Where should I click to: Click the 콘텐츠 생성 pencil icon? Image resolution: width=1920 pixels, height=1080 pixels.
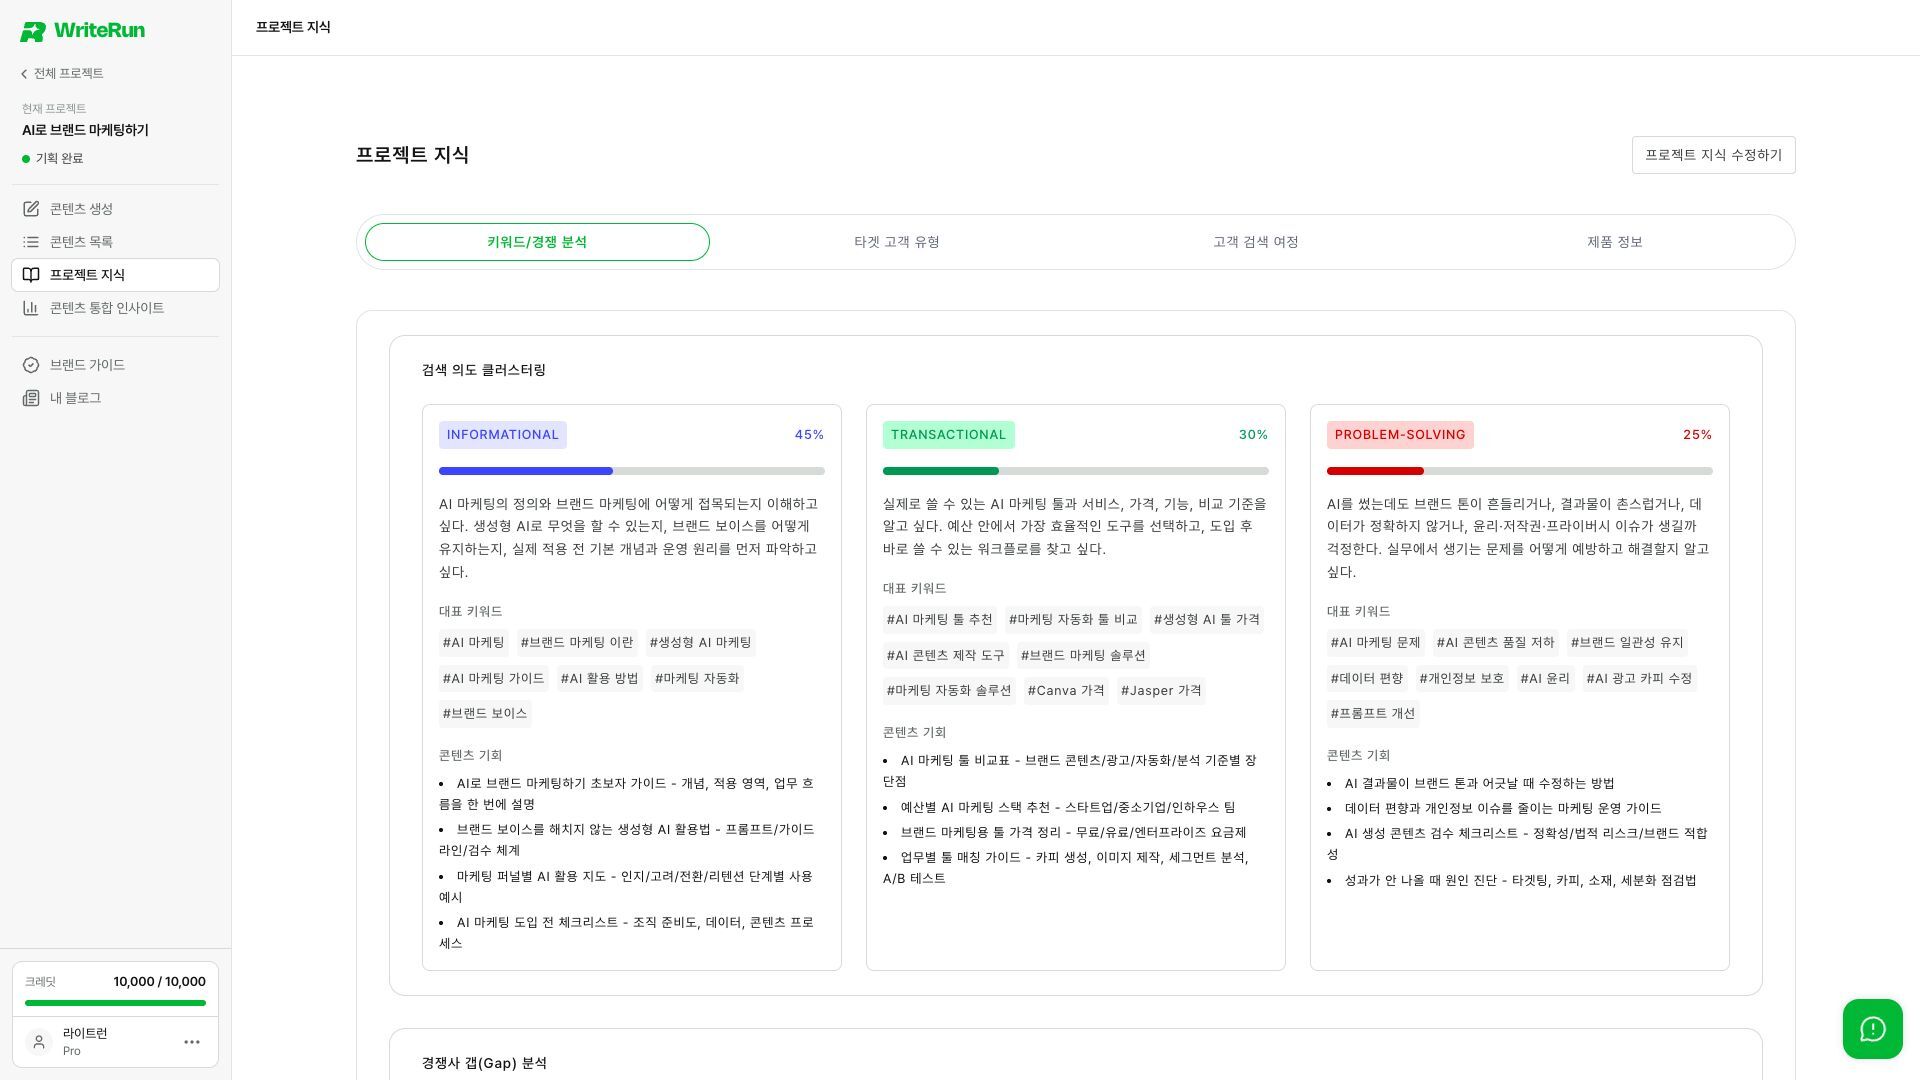(31, 209)
